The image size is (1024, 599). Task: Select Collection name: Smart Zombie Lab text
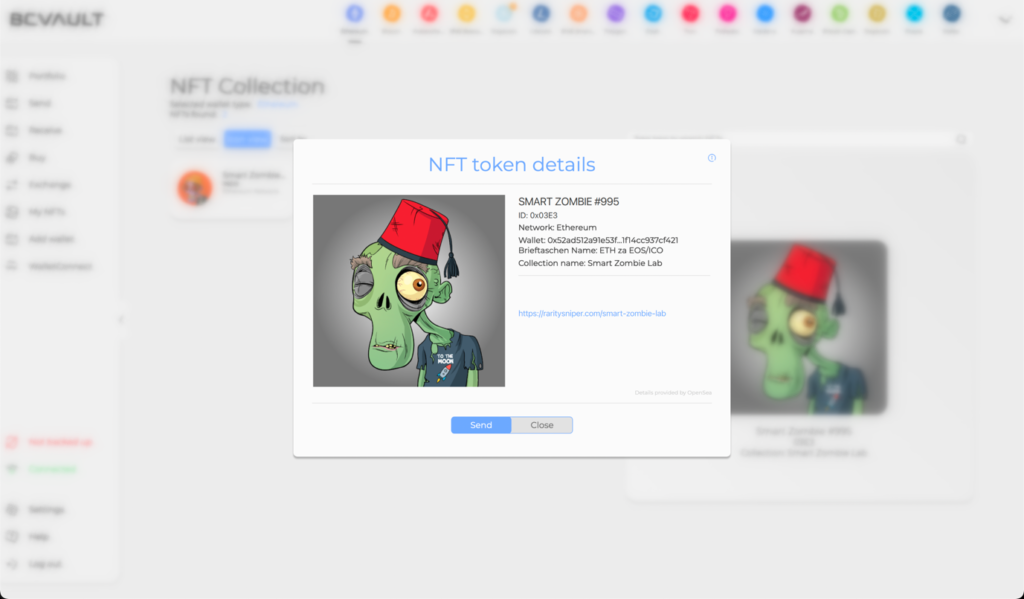point(590,263)
